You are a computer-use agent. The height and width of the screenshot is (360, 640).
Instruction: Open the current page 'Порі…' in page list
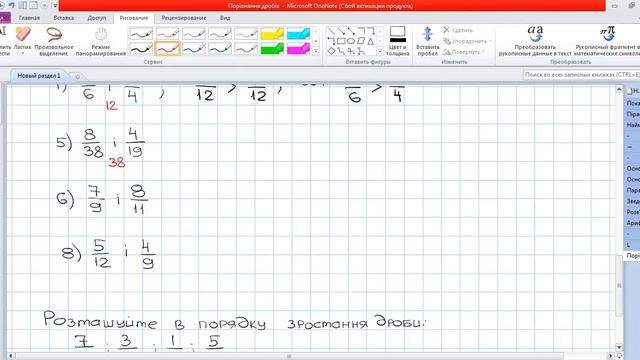click(633, 256)
